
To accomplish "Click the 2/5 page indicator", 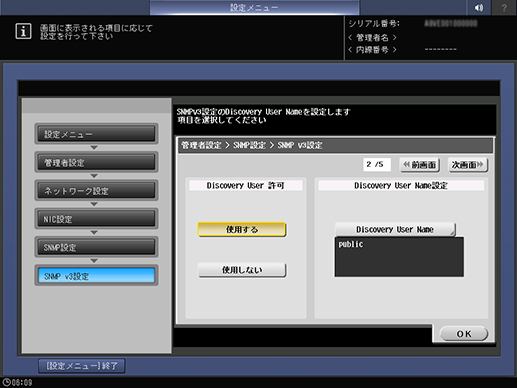I will click(377, 164).
